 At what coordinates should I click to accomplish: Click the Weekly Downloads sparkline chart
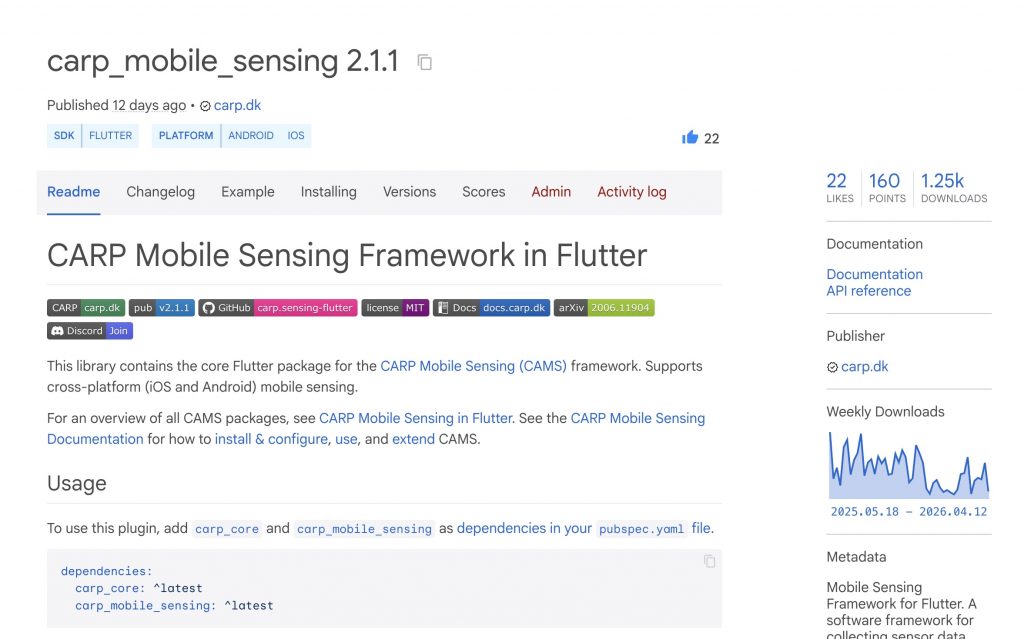[908, 466]
